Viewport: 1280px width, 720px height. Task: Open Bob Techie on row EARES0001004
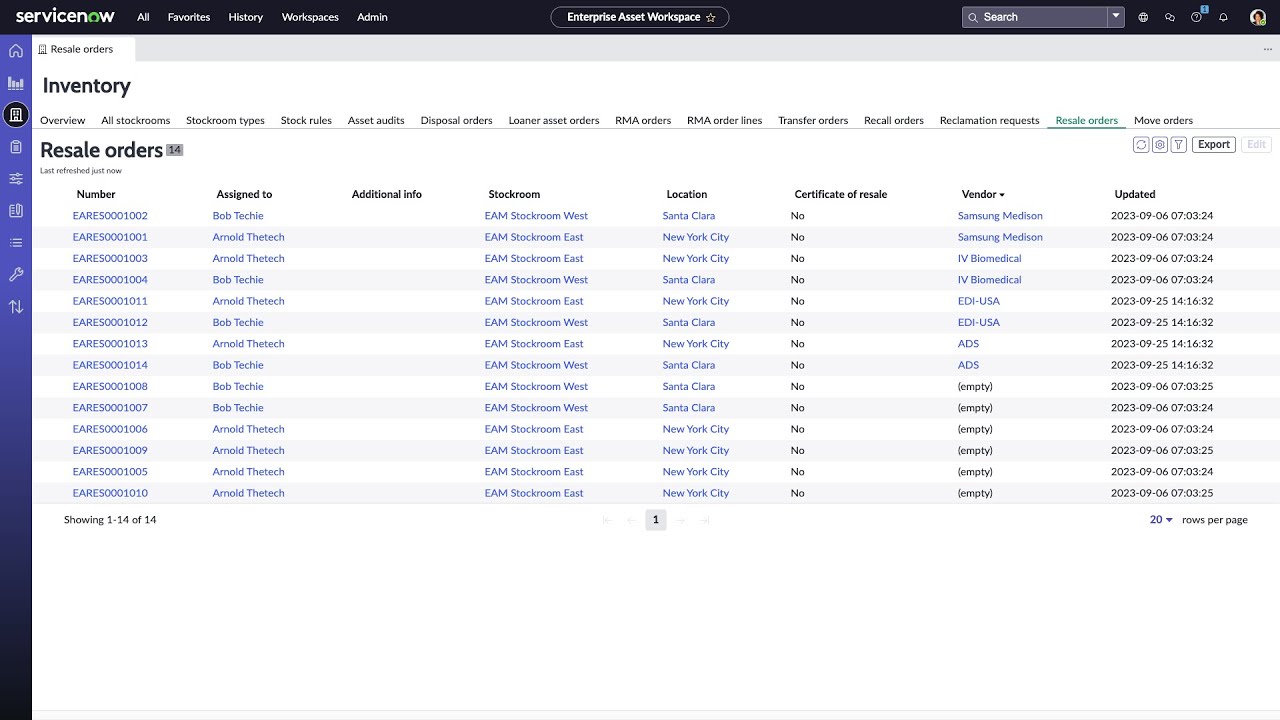[238, 280]
